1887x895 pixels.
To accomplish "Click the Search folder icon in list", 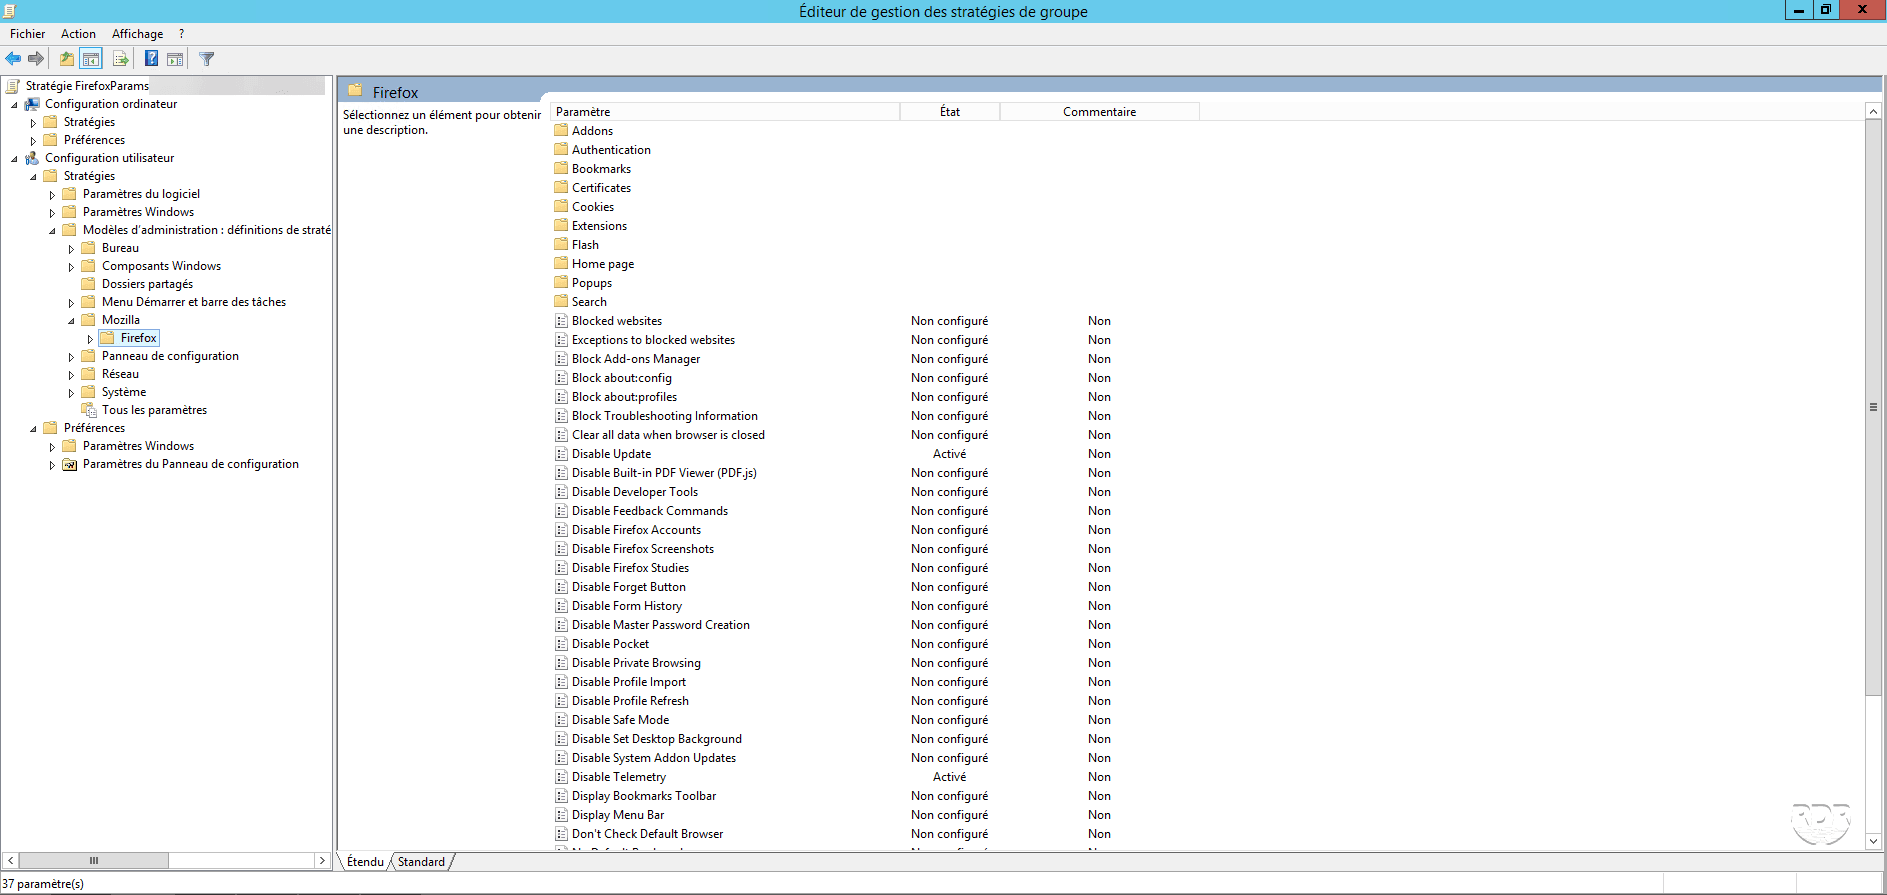I will point(561,302).
